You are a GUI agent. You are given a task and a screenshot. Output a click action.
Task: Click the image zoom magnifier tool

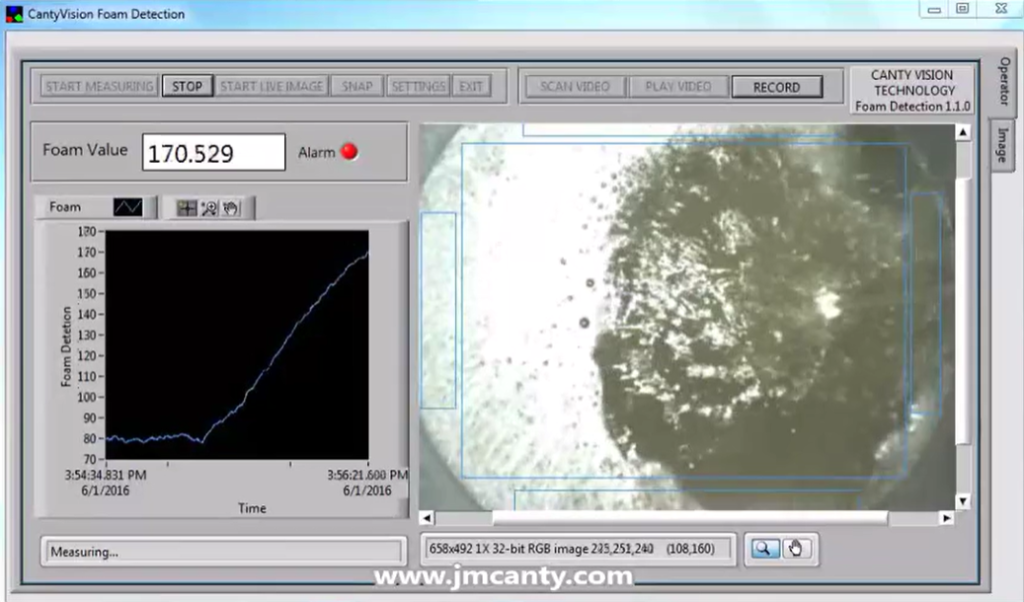[765, 548]
